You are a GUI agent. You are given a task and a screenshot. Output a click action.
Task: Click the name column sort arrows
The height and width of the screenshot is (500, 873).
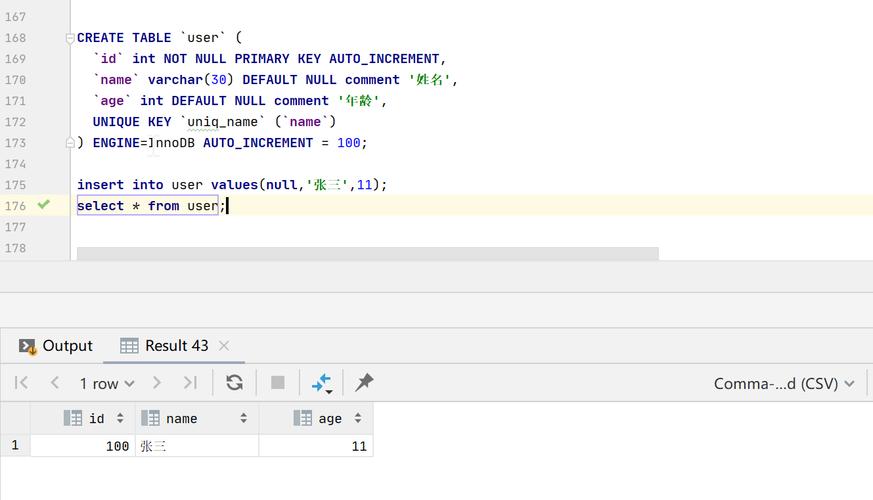(x=243, y=418)
